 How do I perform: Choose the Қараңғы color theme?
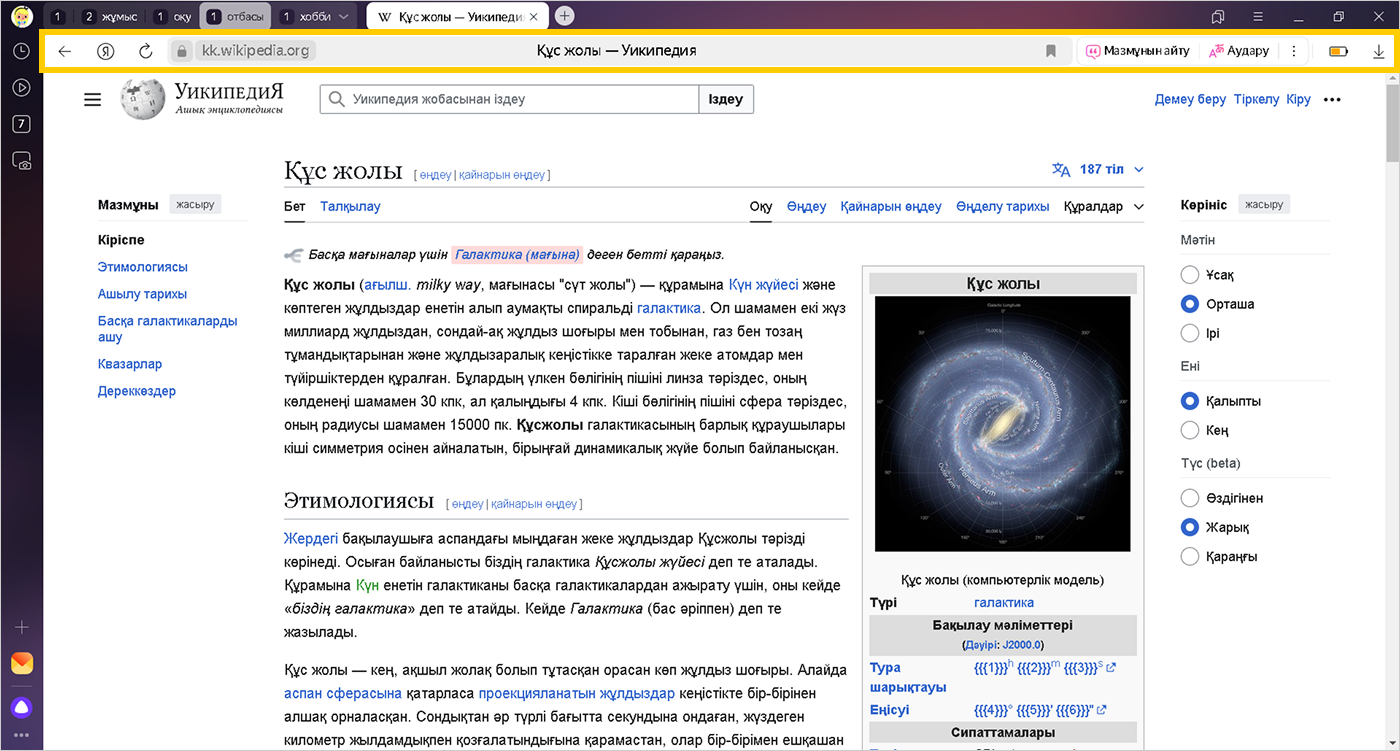[1190, 557]
